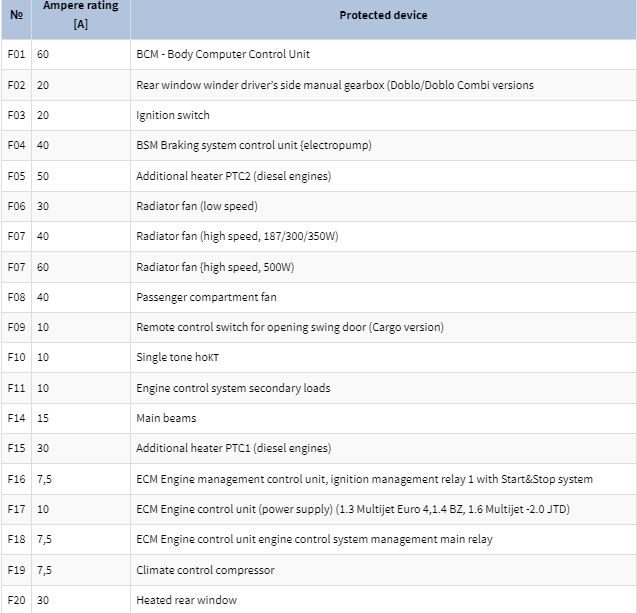Click the 'Heated rear window' entry
Viewport: 637px width, 613px height.
(186, 600)
